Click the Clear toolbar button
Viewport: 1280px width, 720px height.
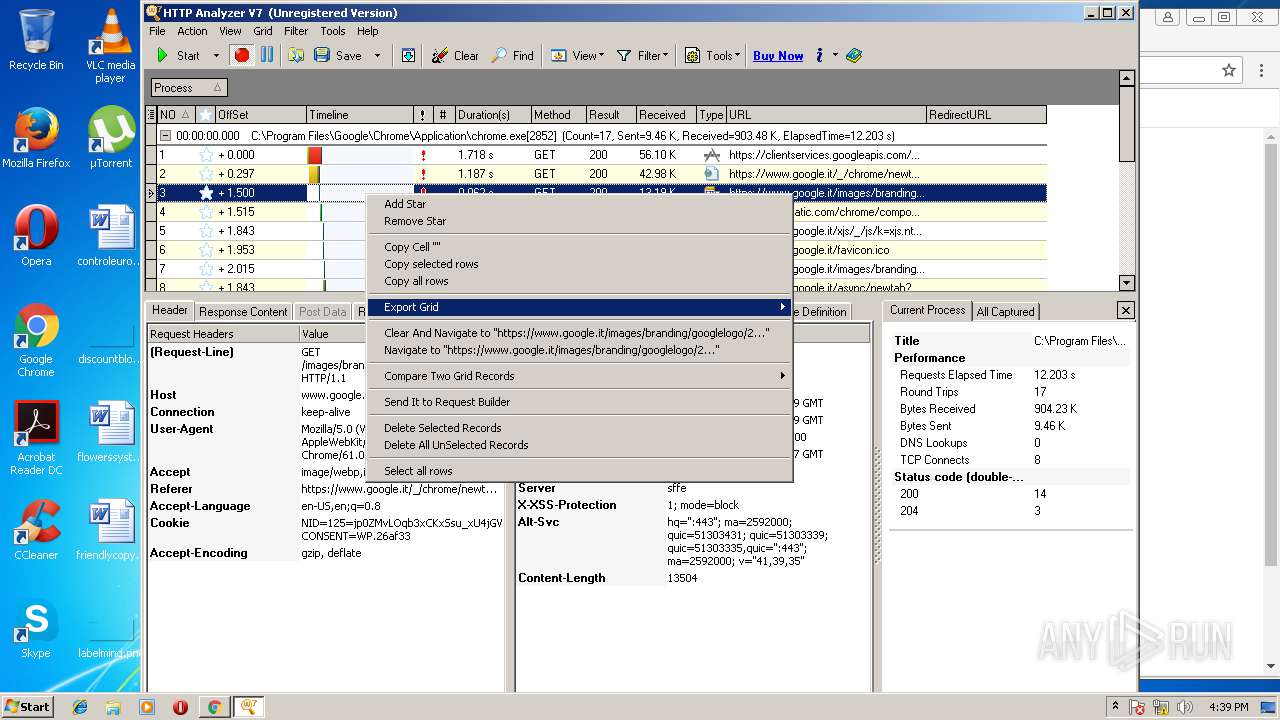coord(455,56)
